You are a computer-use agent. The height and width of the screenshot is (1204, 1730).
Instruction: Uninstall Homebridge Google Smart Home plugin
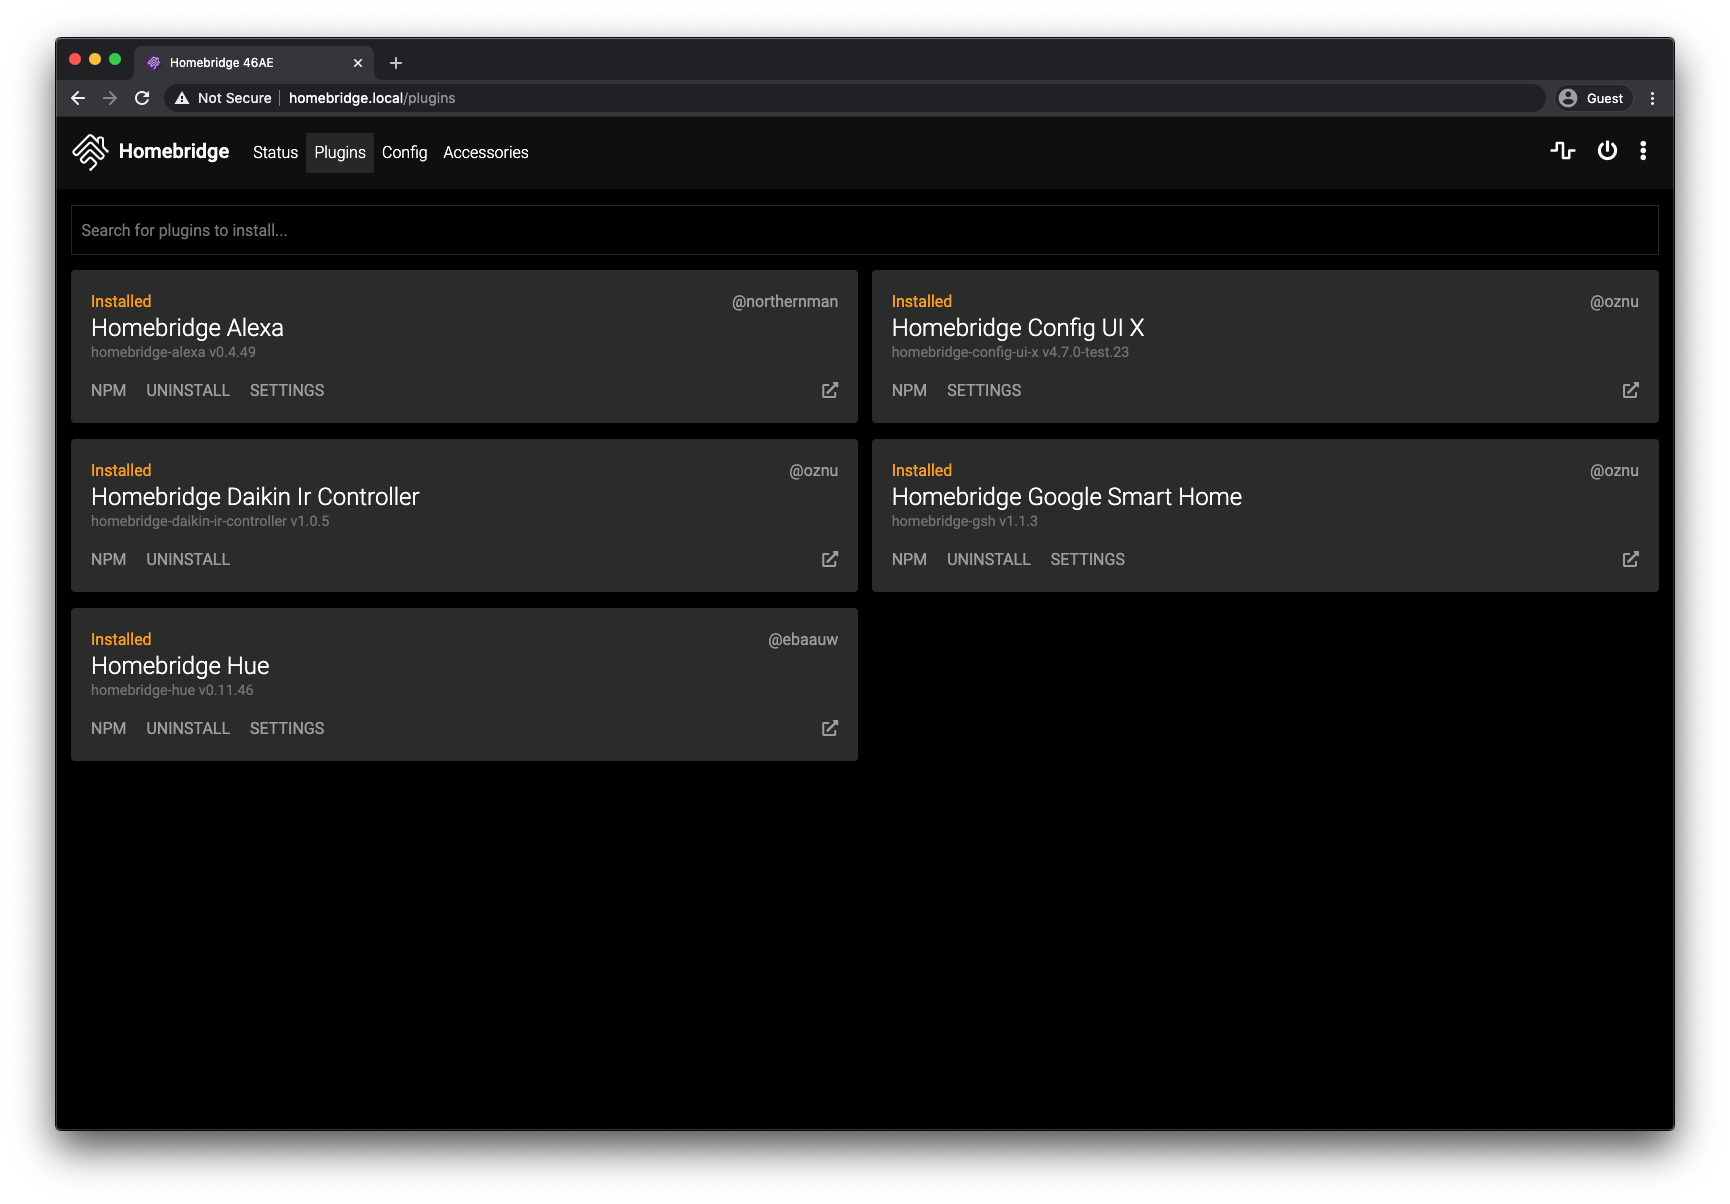[989, 559]
